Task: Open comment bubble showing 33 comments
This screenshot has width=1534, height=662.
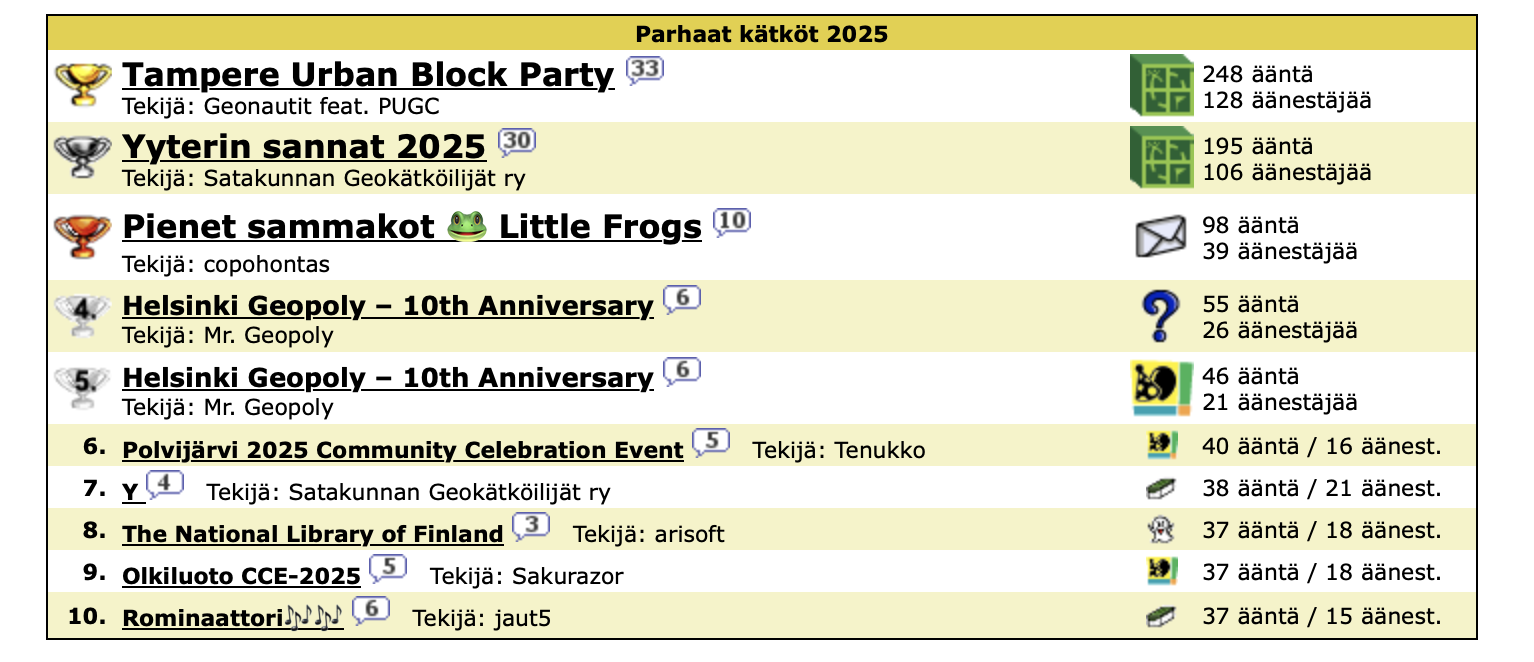Action: pyautogui.click(x=645, y=70)
